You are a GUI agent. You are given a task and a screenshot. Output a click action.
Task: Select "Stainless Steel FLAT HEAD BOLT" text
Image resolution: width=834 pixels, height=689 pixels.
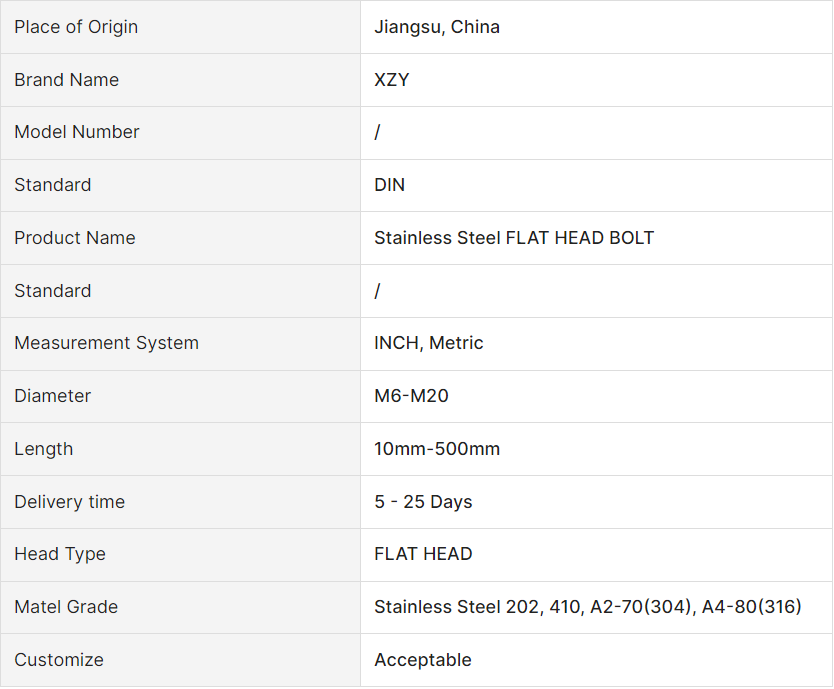click(x=514, y=238)
